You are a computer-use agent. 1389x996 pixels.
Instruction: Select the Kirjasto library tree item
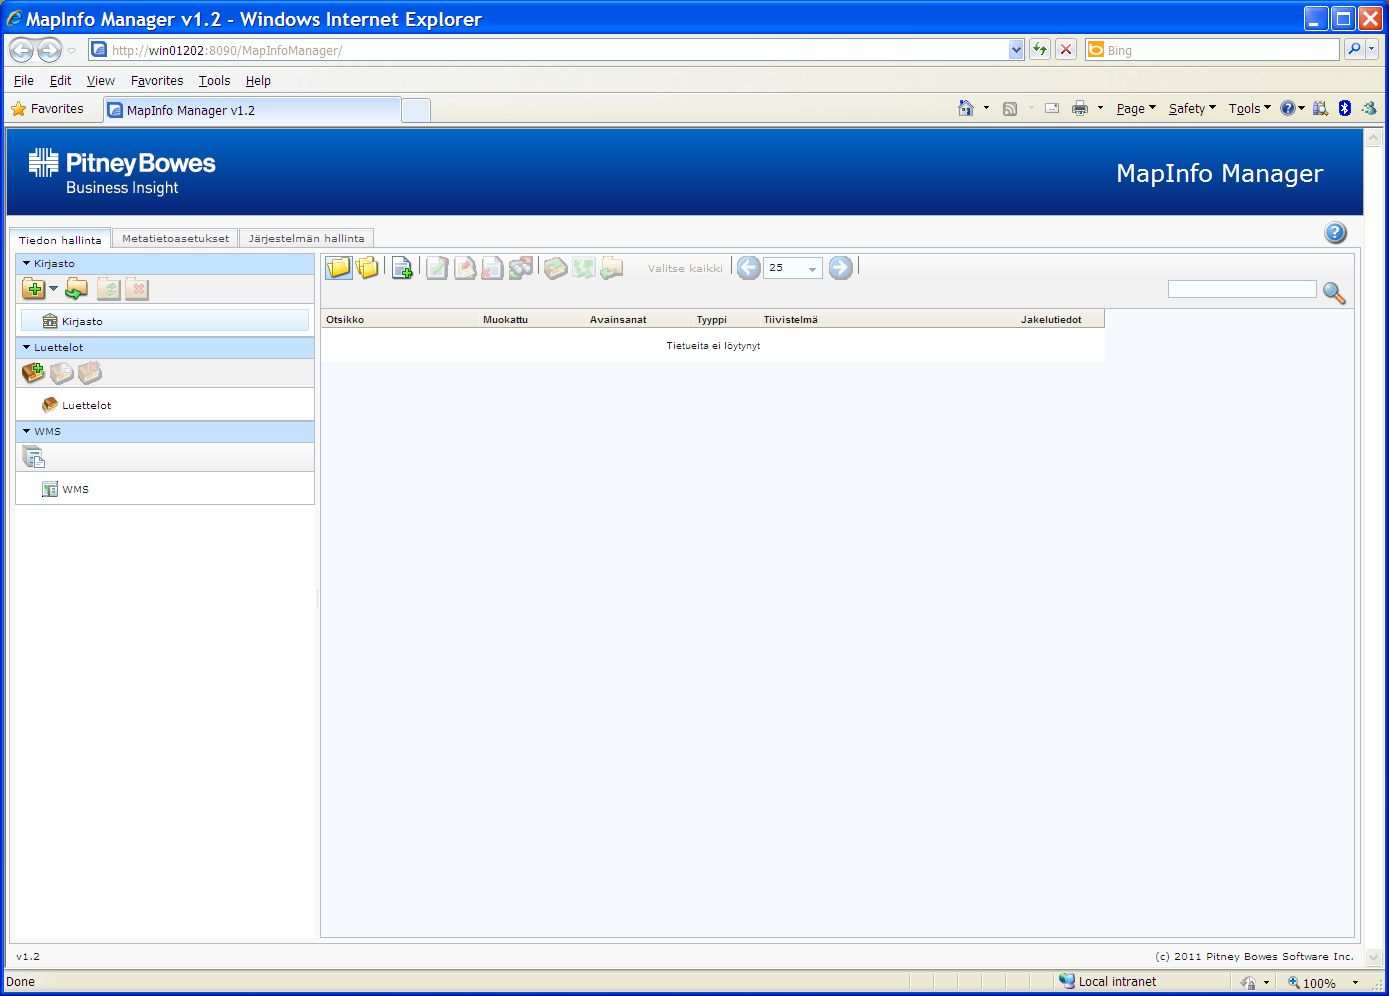165,321
